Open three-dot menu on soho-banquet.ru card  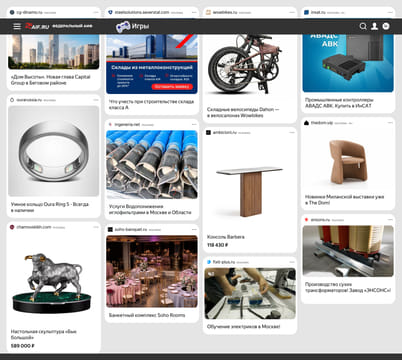click(194, 230)
